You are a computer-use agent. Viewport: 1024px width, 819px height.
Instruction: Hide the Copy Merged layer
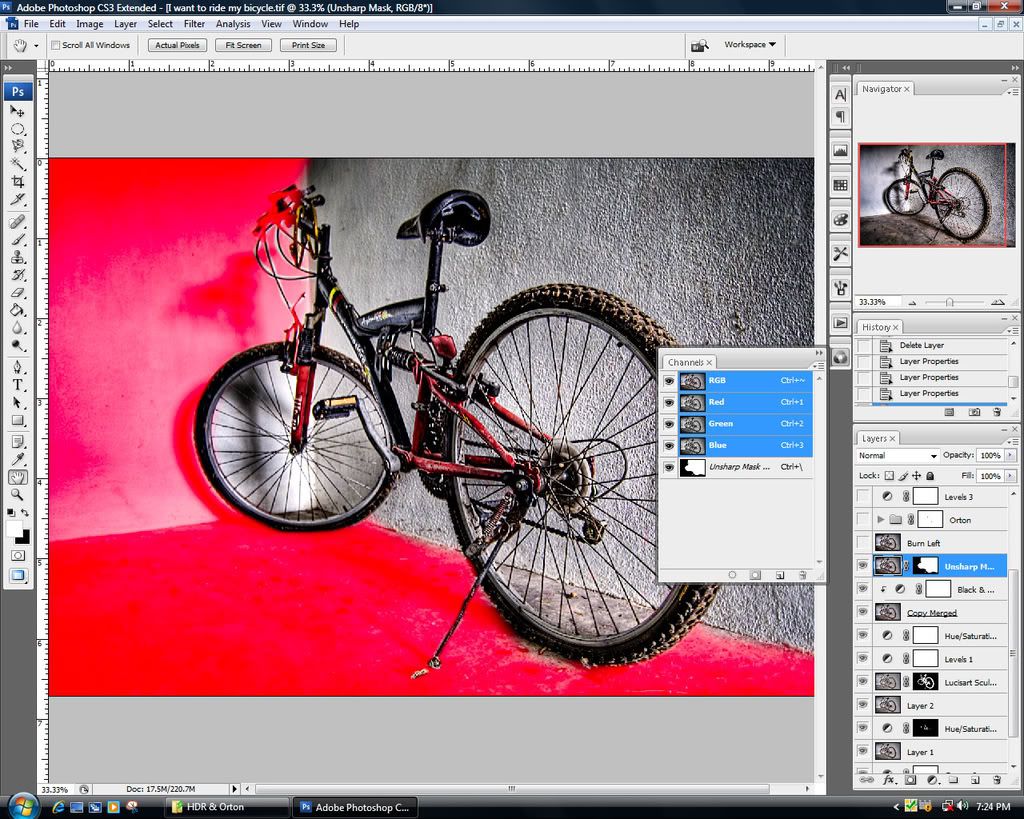(x=863, y=612)
